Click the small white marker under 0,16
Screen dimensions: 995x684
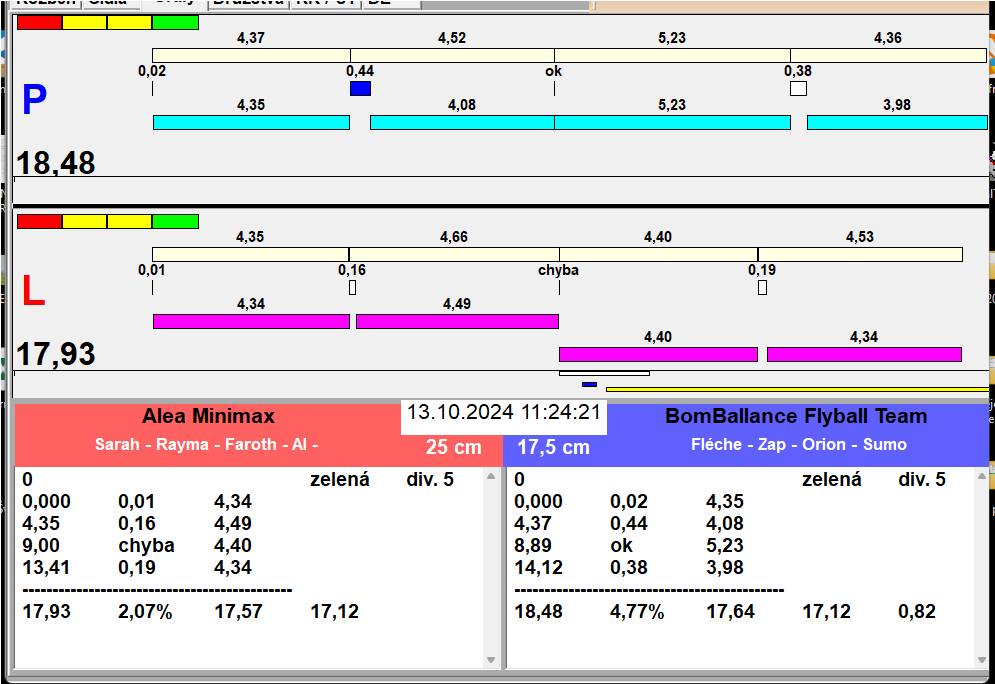click(352, 288)
